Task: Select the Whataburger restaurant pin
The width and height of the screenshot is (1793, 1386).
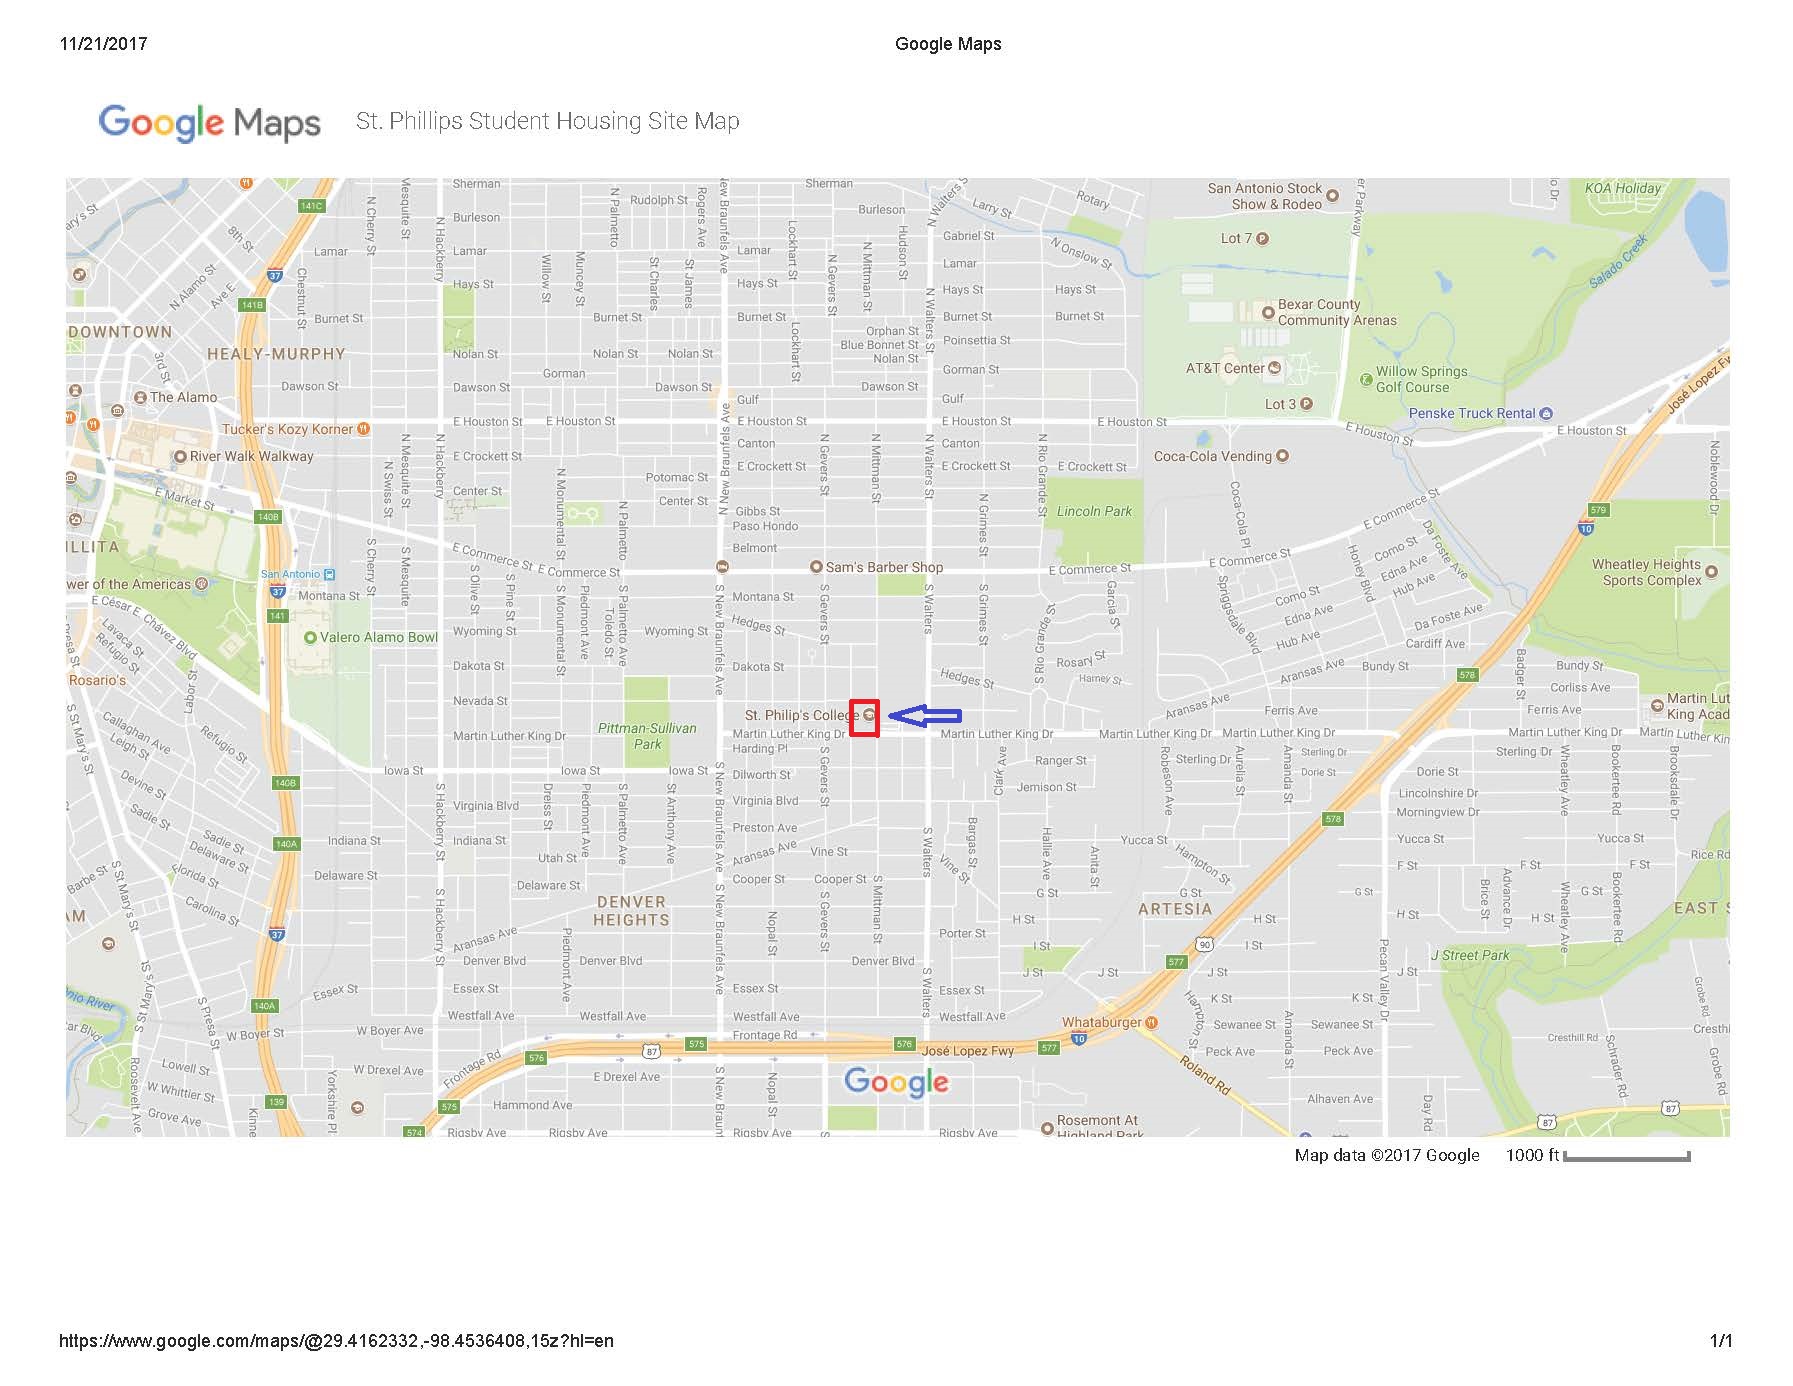Action: tap(1152, 1022)
